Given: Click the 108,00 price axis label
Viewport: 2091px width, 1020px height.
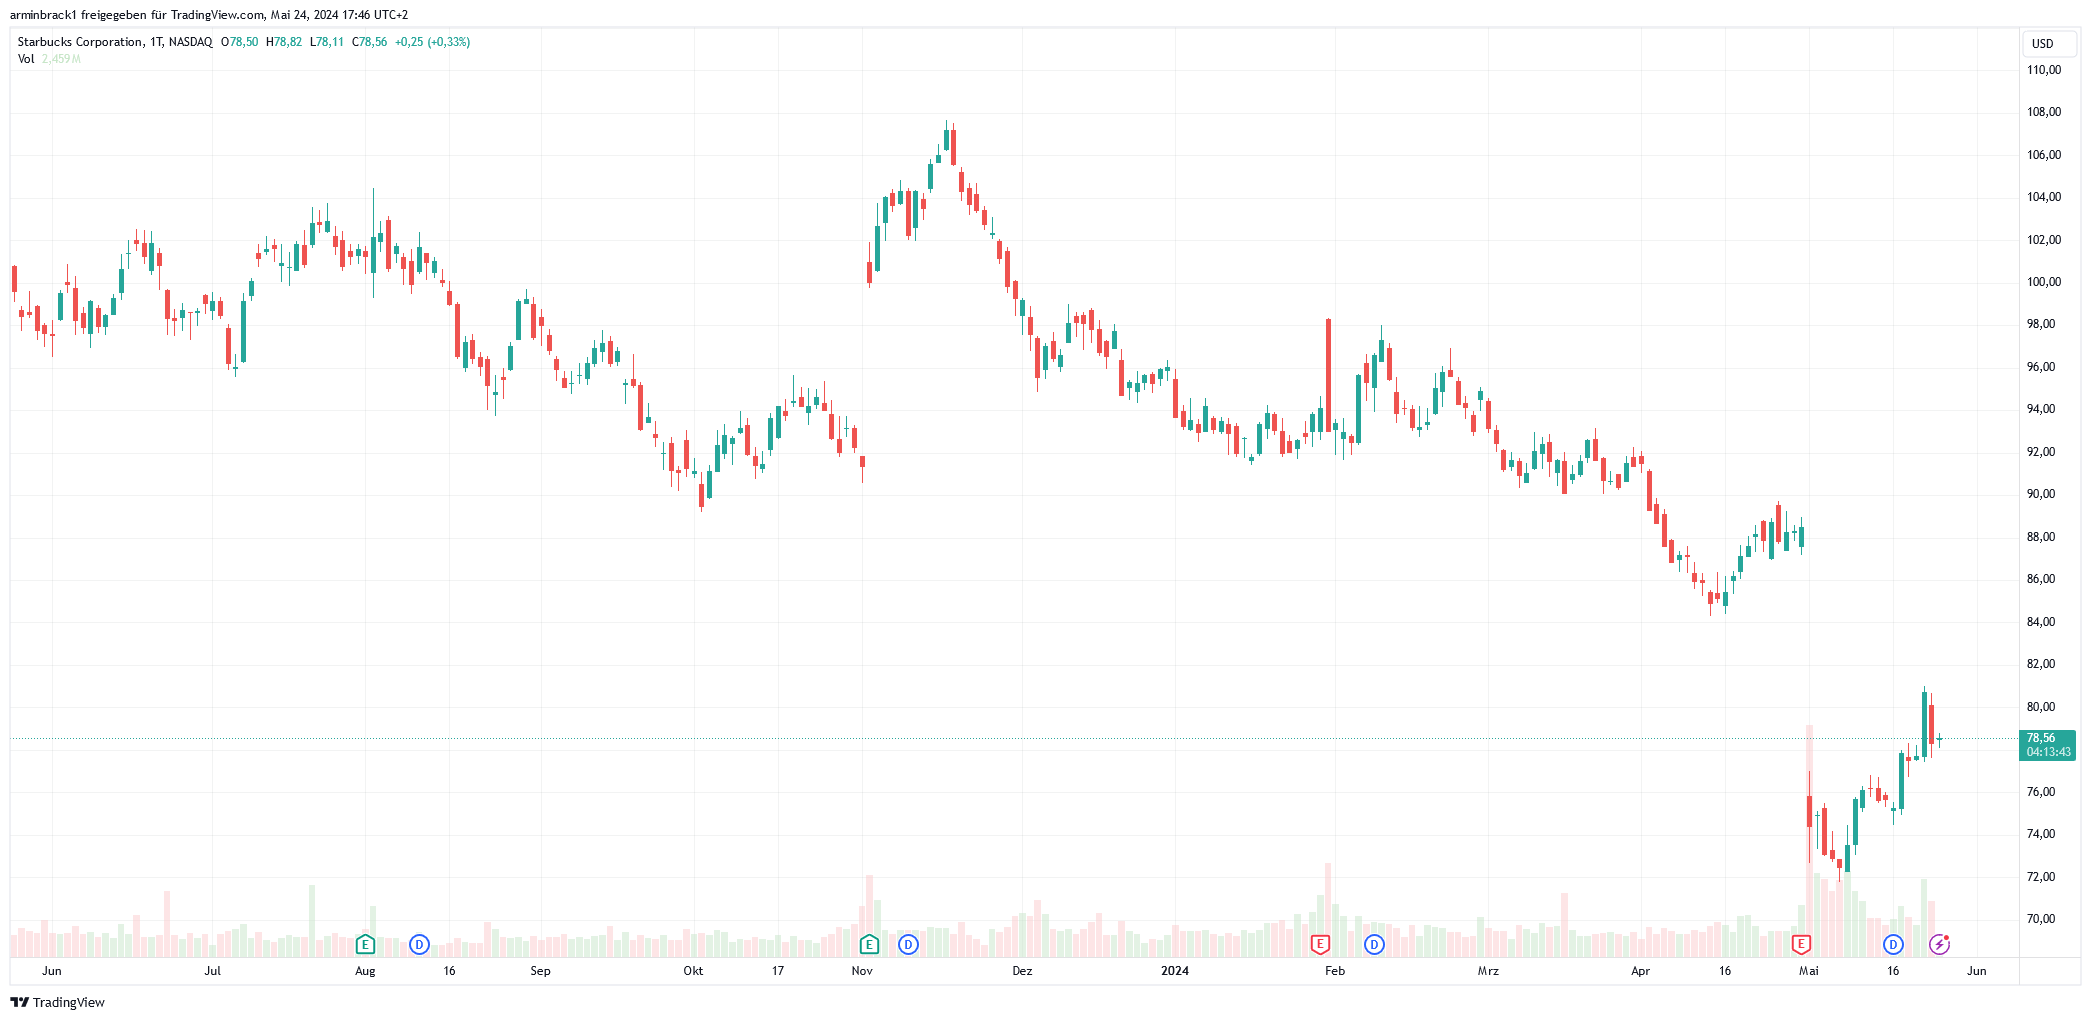Looking at the screenshot, I should [2044, 112].
